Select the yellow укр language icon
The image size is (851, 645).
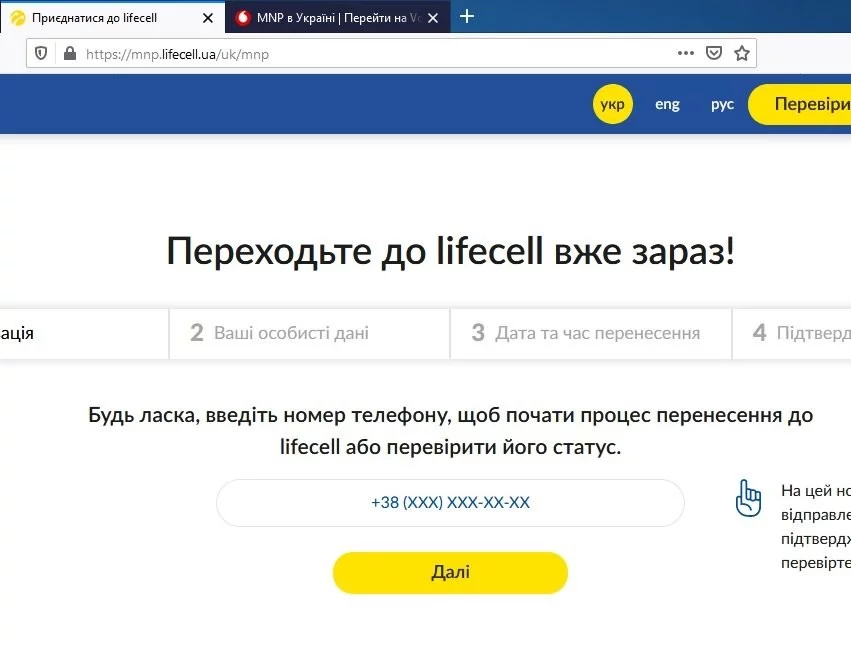[613, 104]
